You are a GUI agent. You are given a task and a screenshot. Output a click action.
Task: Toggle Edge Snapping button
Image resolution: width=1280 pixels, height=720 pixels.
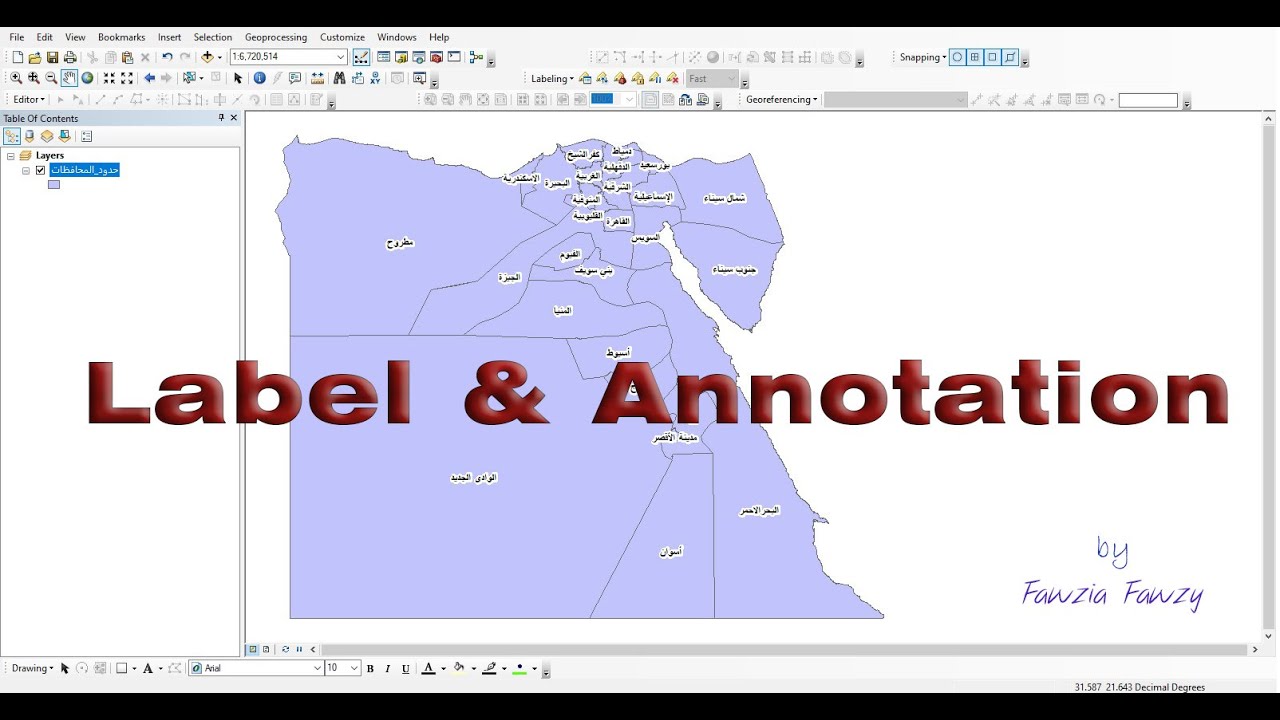coord(1010,57)
